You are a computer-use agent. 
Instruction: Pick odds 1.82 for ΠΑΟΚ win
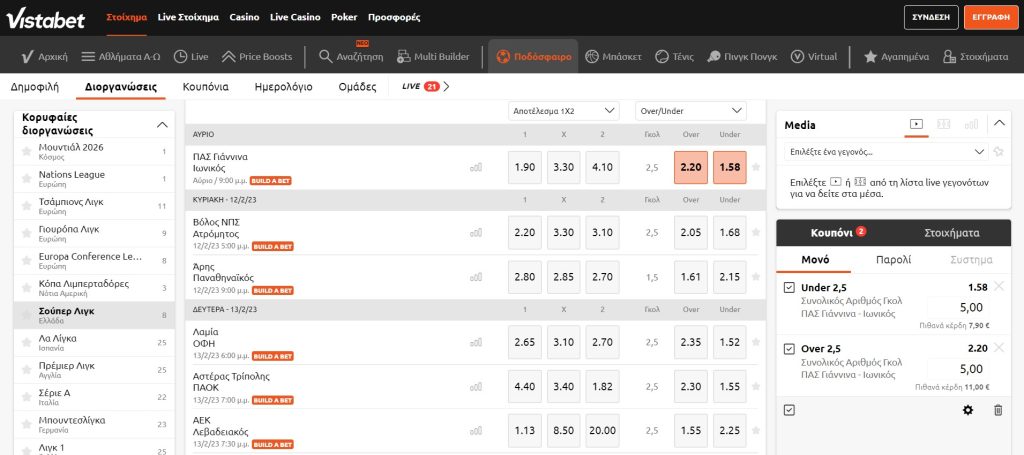(x=602, y=386)
